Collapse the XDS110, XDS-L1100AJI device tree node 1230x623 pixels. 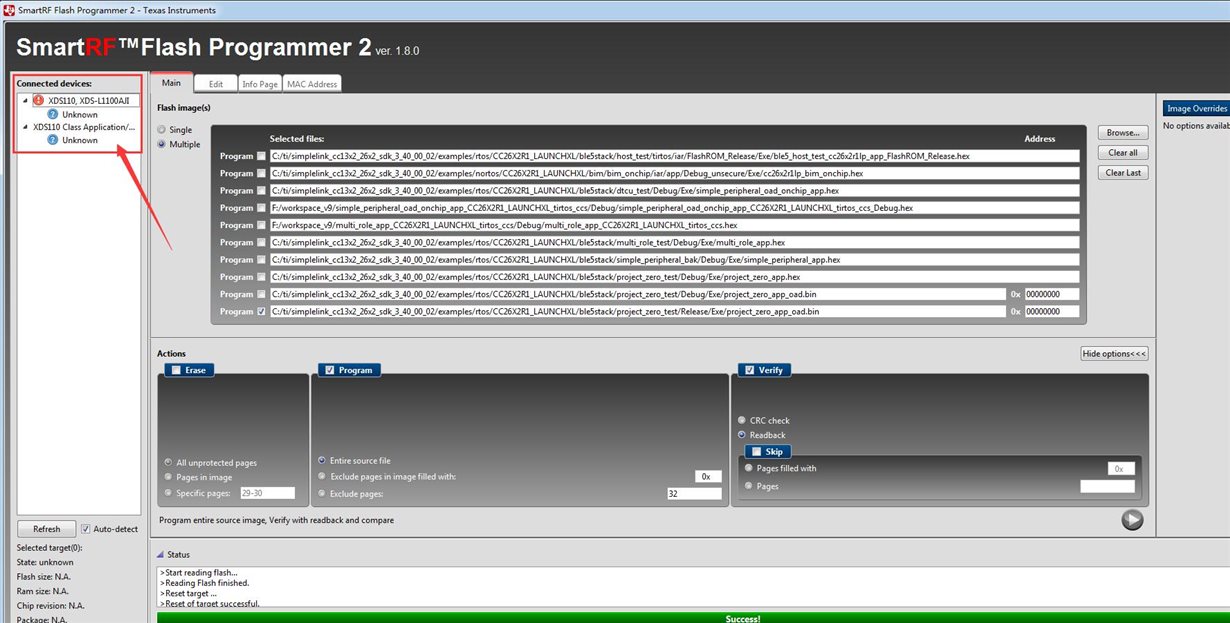point(25,100)
